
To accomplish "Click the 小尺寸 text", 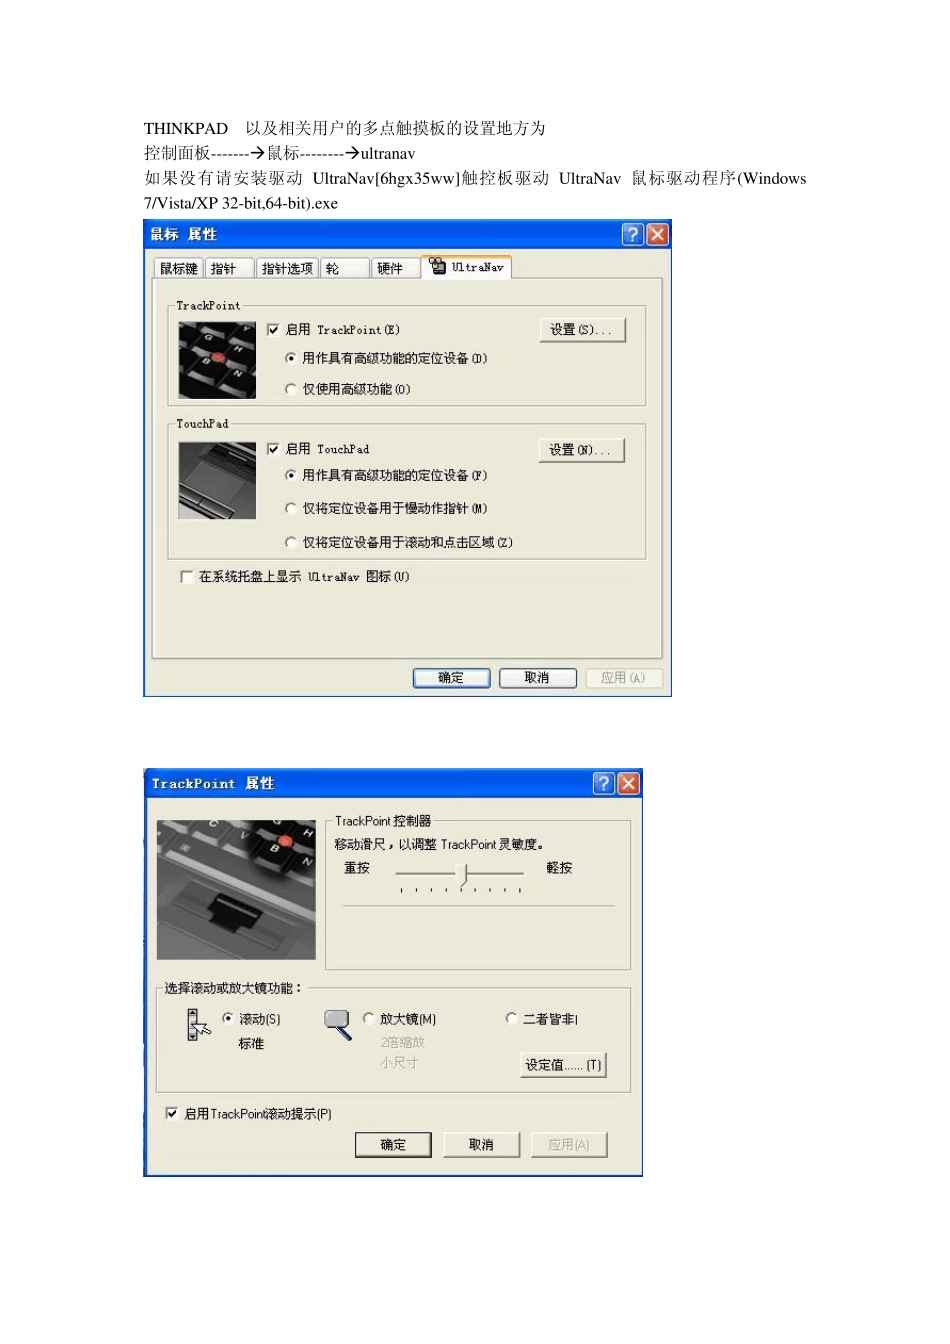I will [x=399, y=1063].
